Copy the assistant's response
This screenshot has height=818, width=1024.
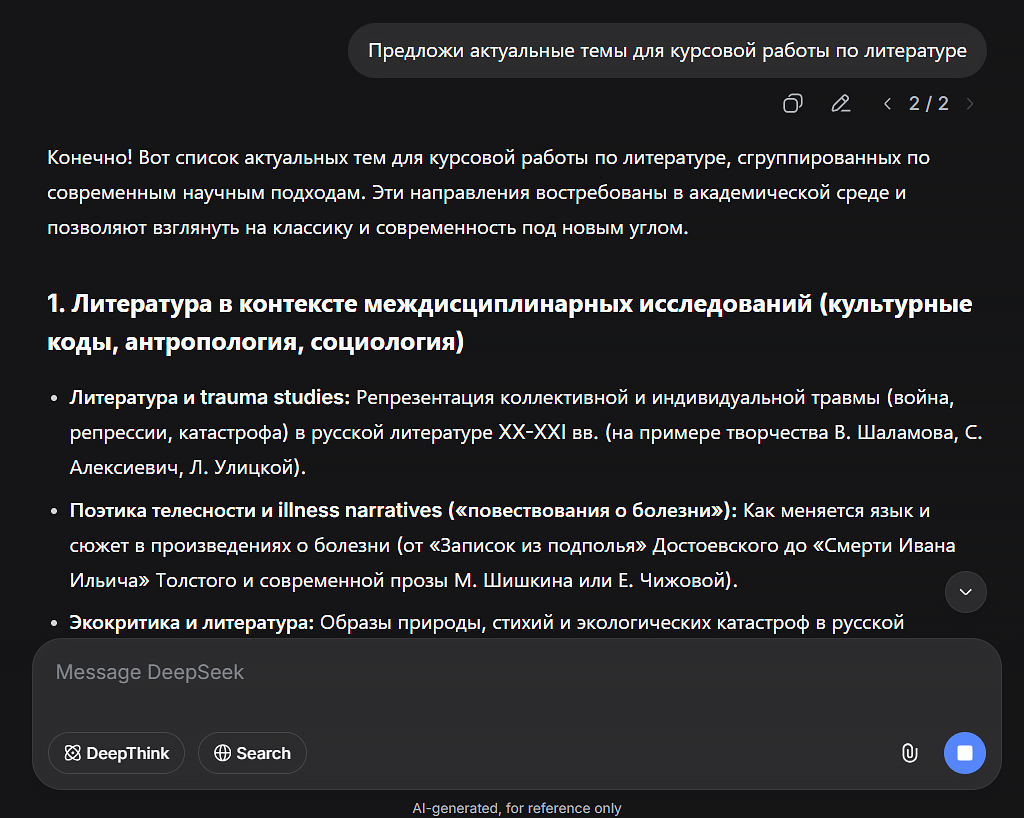coord(792,103)
